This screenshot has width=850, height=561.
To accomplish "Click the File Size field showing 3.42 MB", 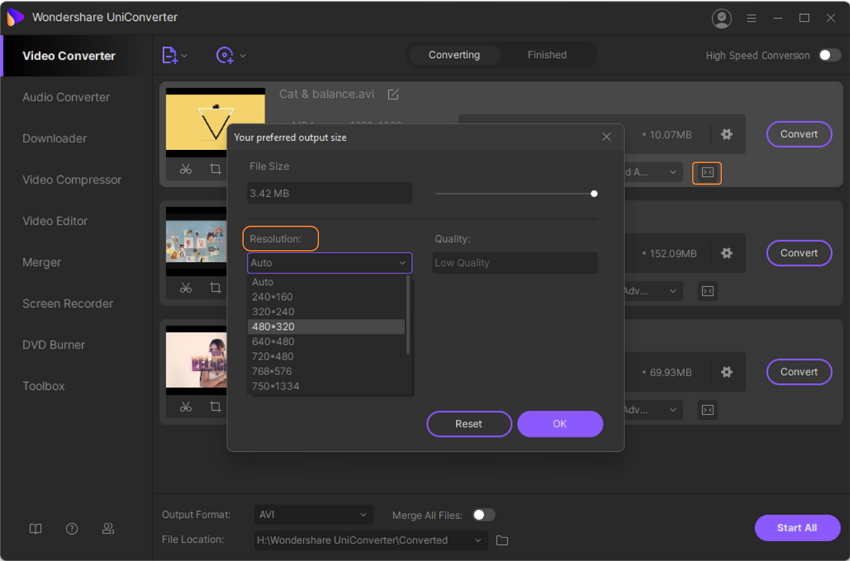I will click(x=330, y=194).
